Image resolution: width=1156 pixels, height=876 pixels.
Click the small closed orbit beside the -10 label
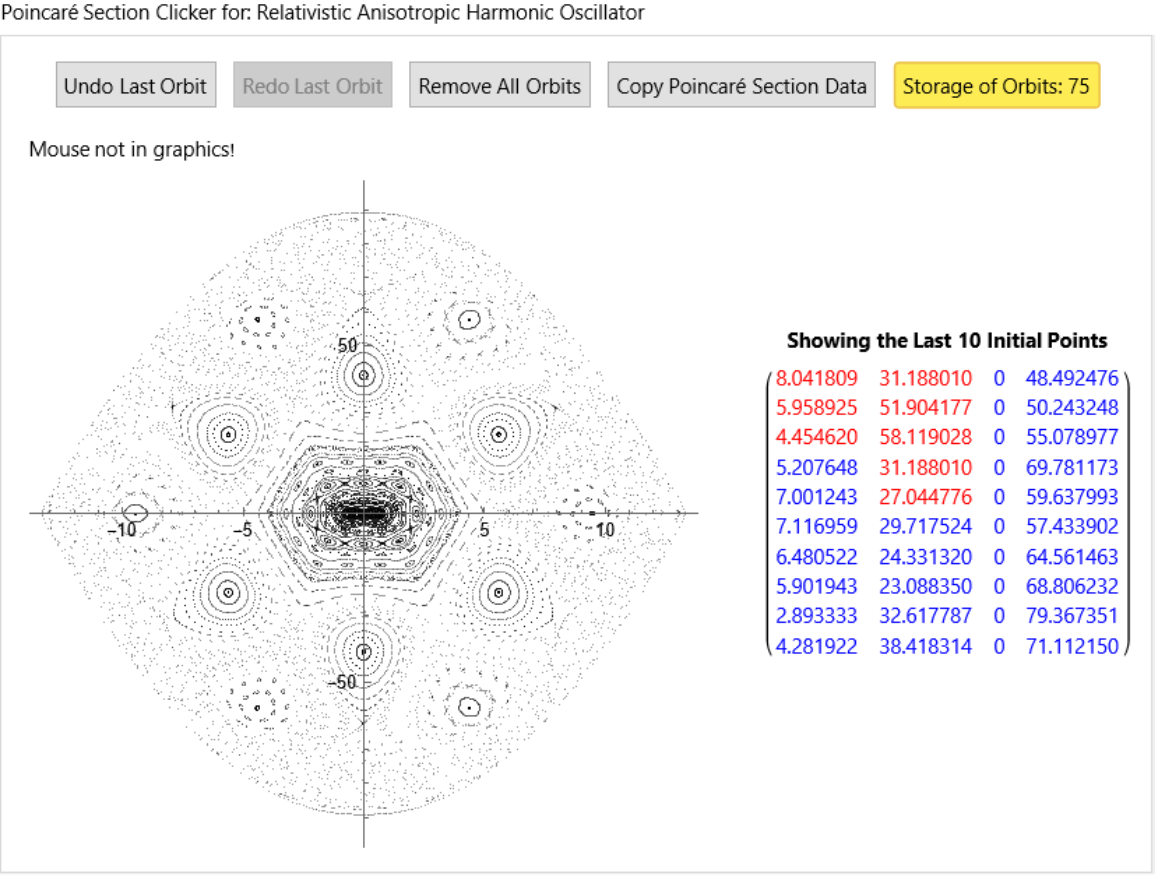(137, 513)
